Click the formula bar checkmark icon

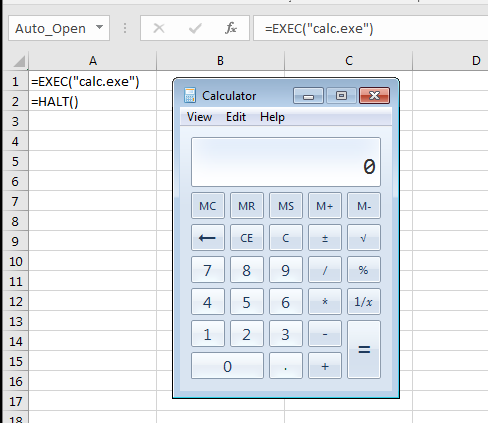pos(195,28)
